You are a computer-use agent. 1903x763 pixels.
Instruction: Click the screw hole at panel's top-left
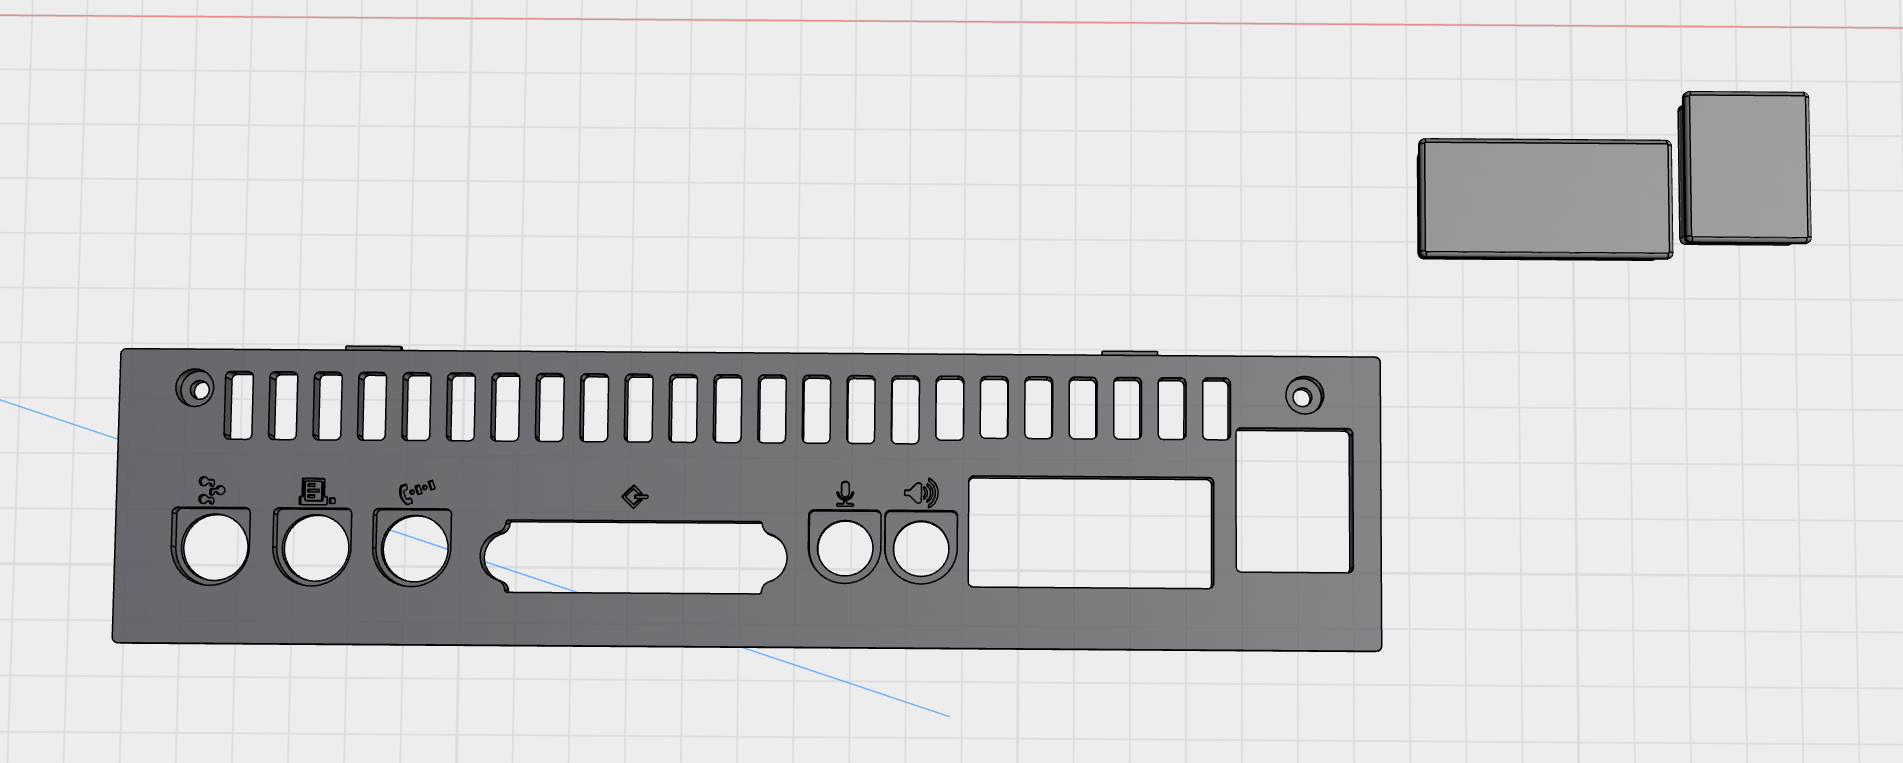pyautogui.click(x=197, y=388)
